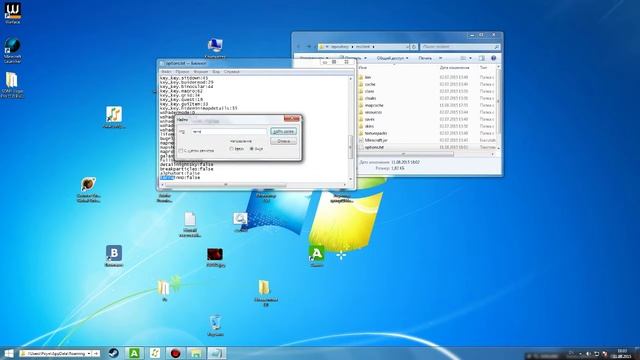Sort Explorer files by Name column header
The width and height of the screenshot is (640, 360).
tap(363, 68)
